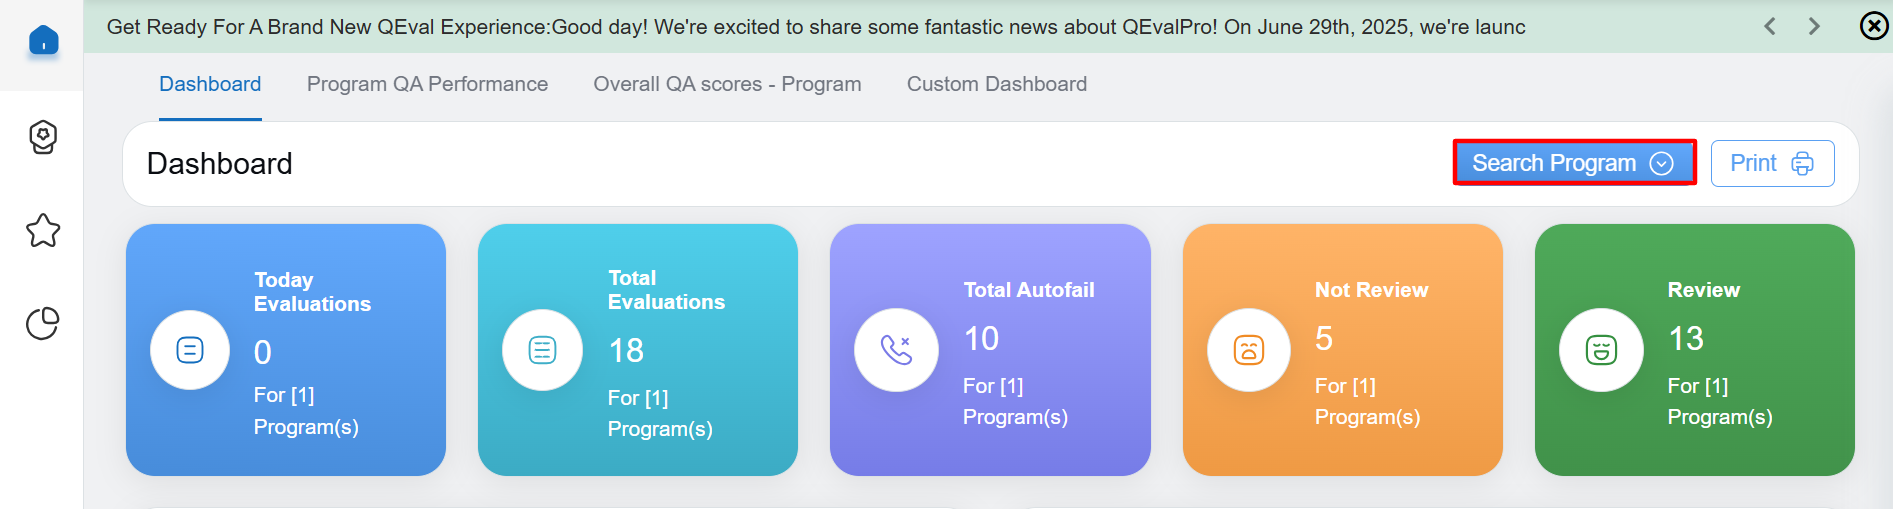Click the Print button
Viewport: 1893px width, 509px height.
(x=1772, y=163)
